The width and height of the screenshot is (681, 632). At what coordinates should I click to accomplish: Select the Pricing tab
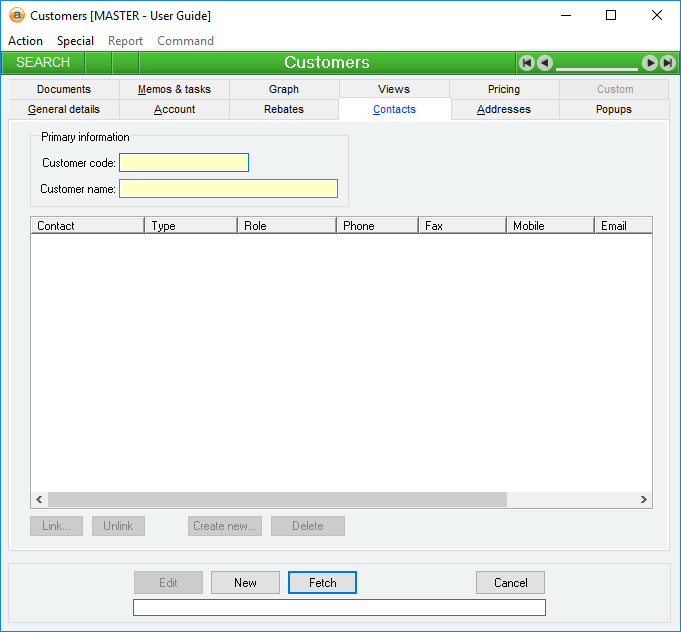pos(504,89)
